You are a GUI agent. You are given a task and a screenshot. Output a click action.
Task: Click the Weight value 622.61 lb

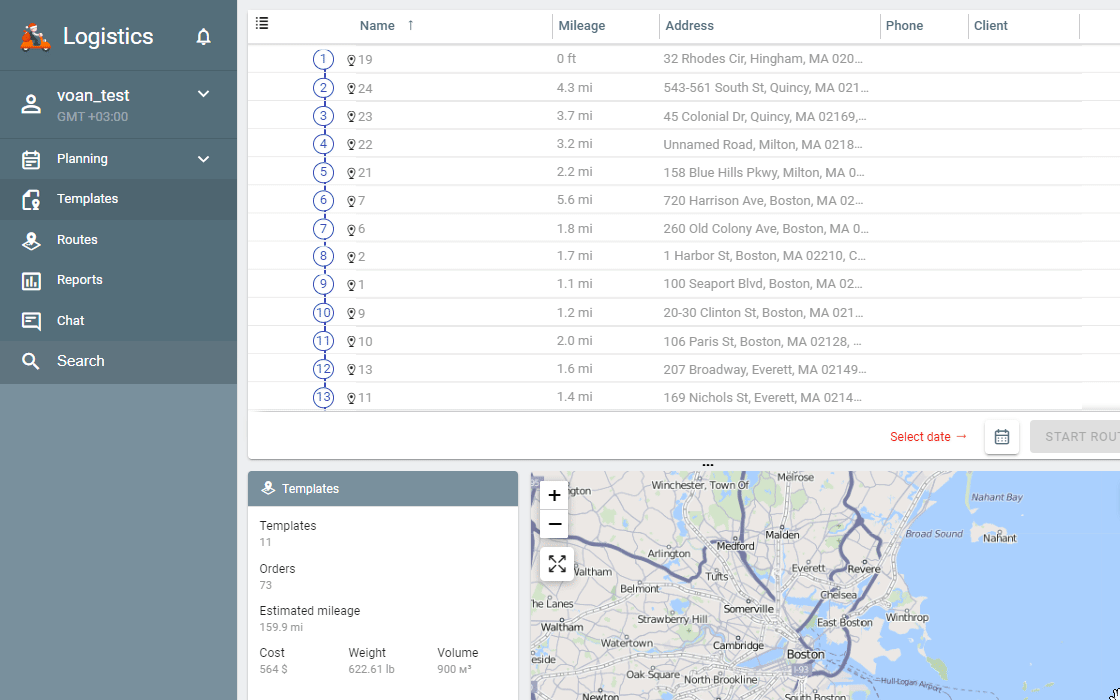click(371, 669)
